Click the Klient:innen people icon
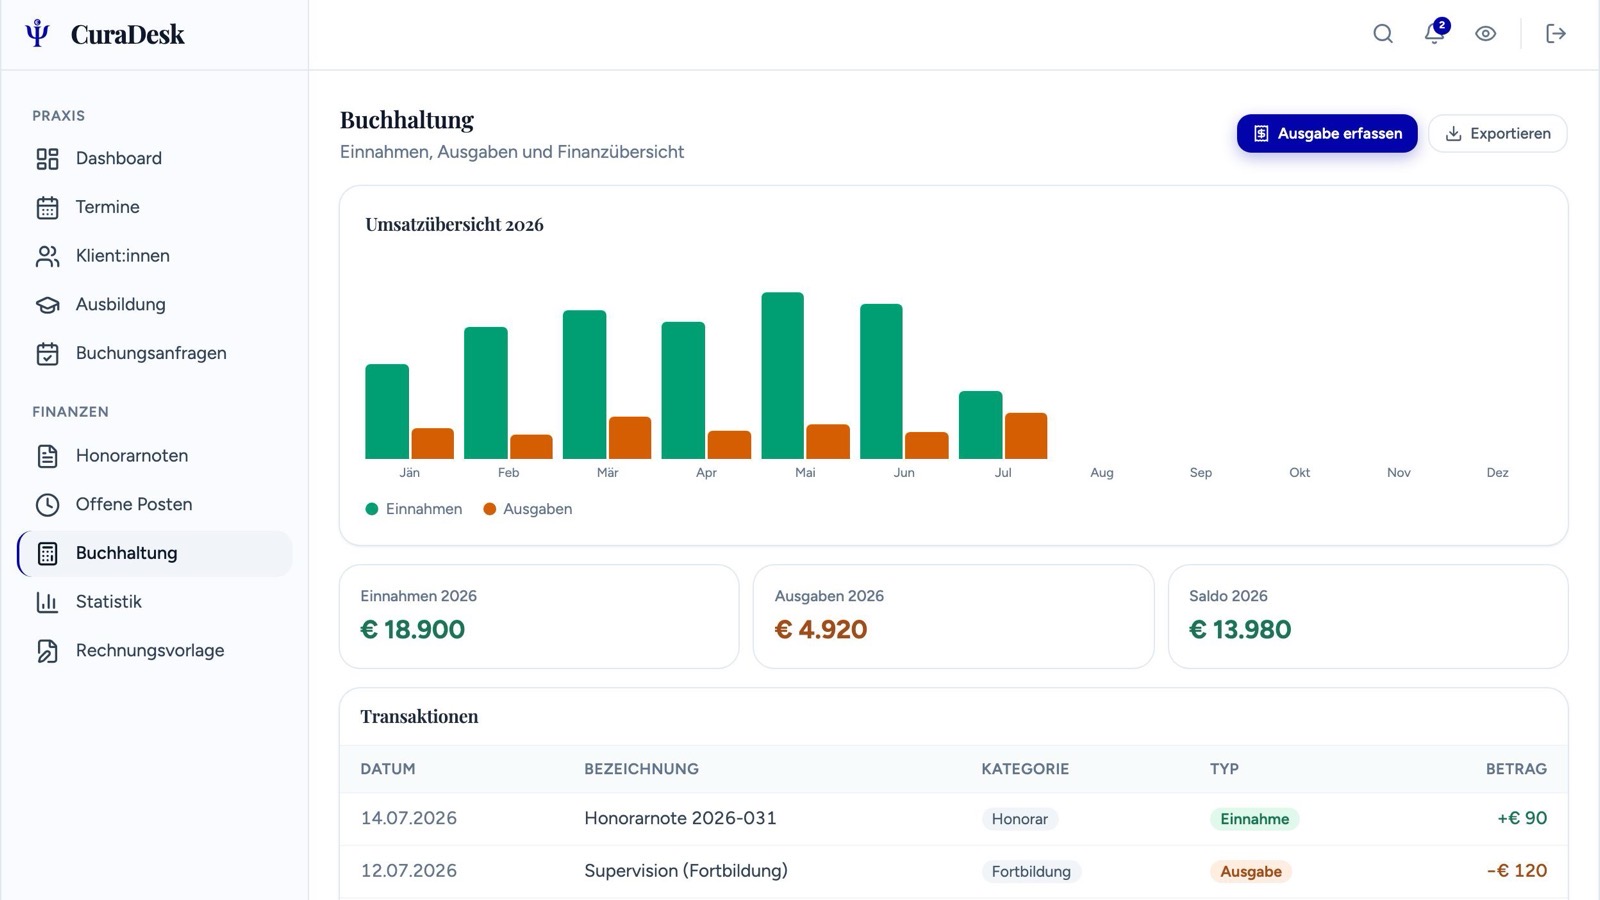Viewport: 1600px width, 900px height. coord(48,257)
